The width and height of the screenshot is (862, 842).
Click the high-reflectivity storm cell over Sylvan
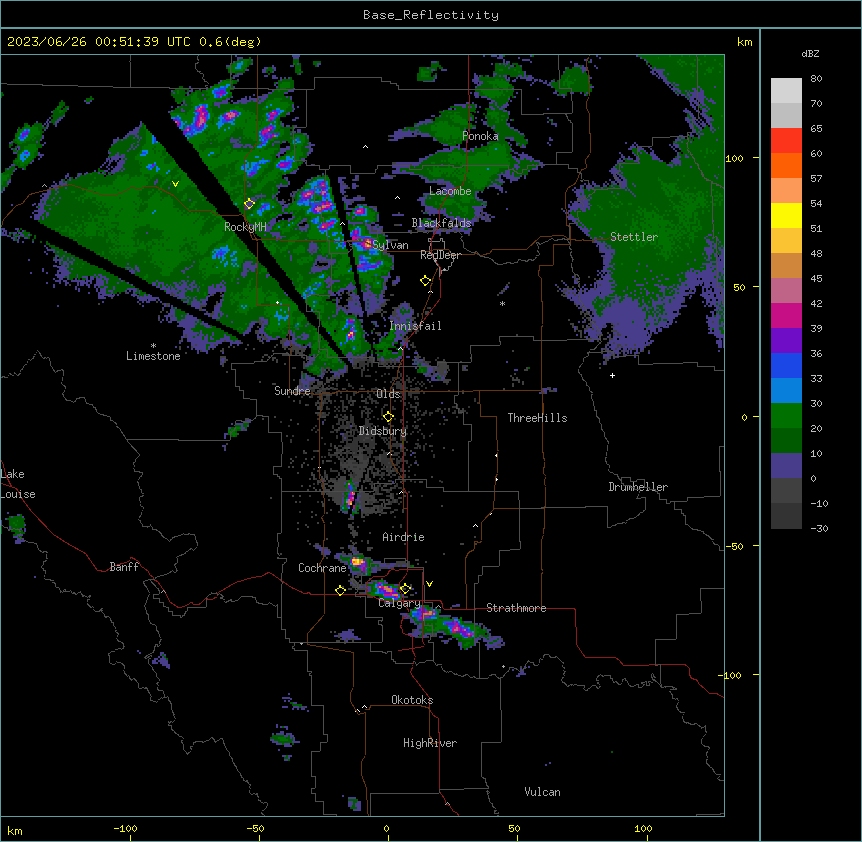(x=367, y=243)
